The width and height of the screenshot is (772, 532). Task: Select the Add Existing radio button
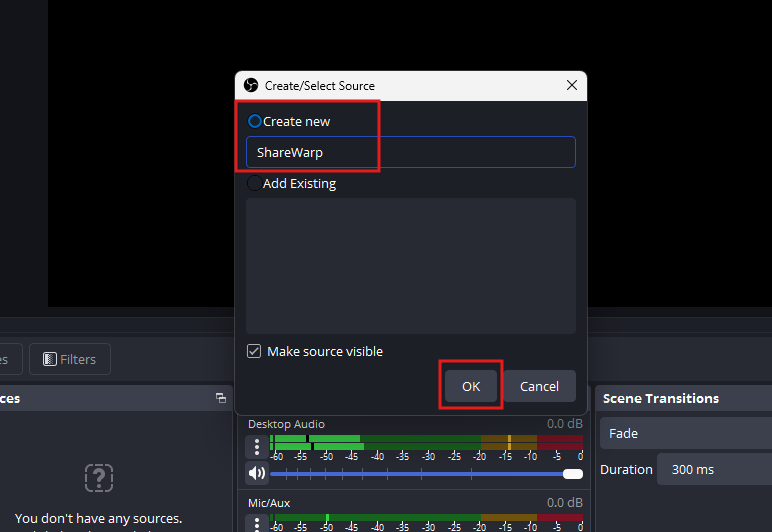click(x=254, y=183)
